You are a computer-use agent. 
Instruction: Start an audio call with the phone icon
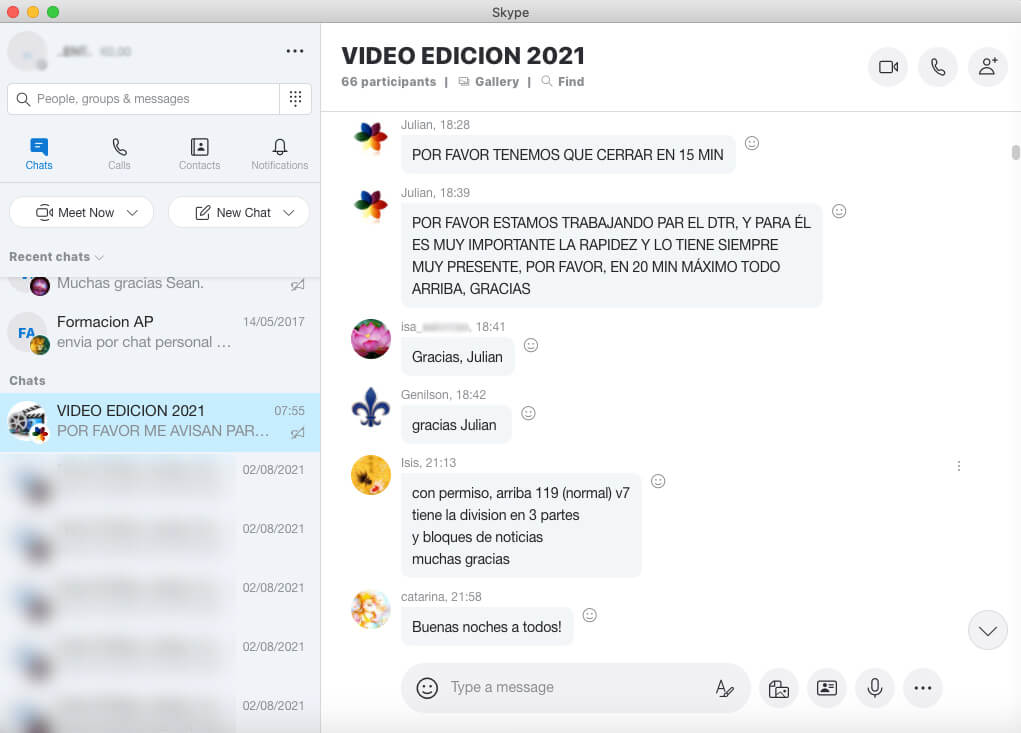[937, 67]
